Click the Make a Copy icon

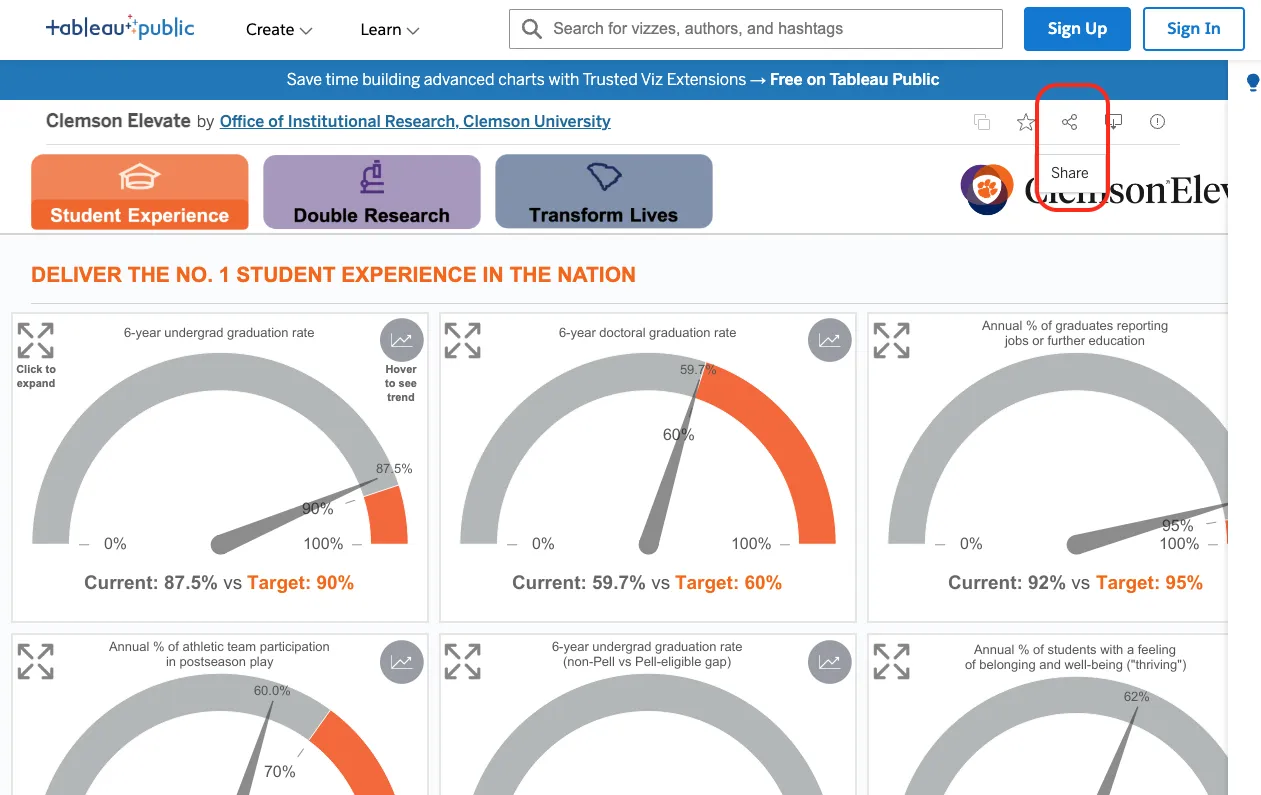[x=981, y=121]
